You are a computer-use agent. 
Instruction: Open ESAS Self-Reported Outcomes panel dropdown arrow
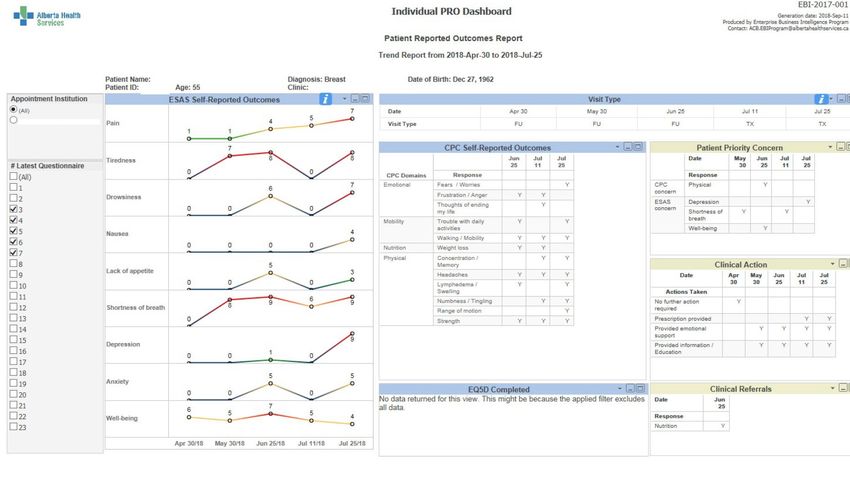tap(345, 99)
